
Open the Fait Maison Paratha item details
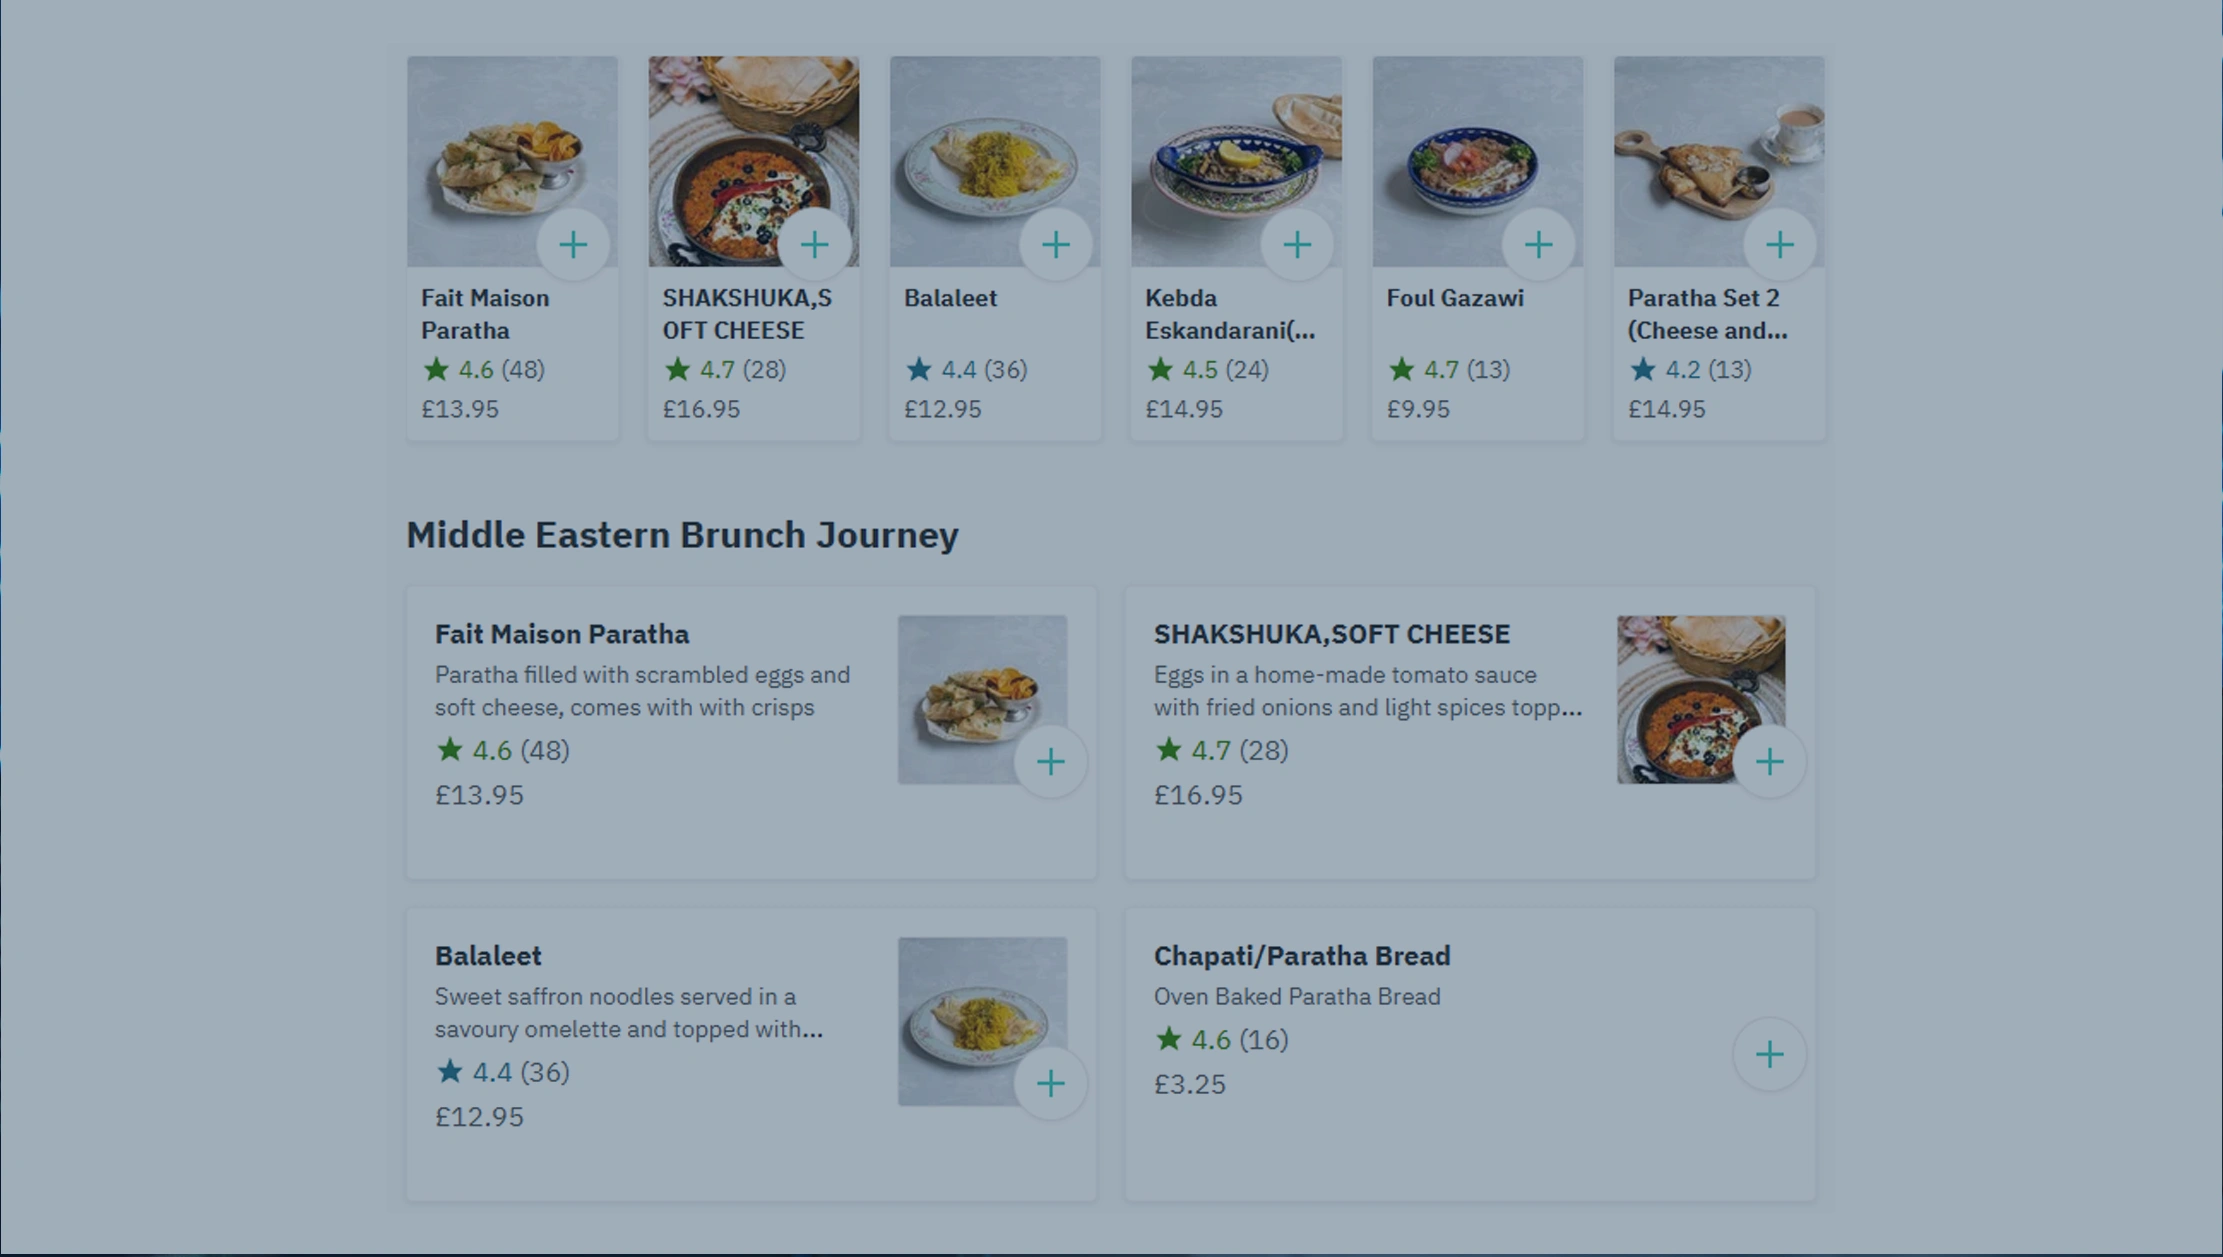(x=561, y=634)
